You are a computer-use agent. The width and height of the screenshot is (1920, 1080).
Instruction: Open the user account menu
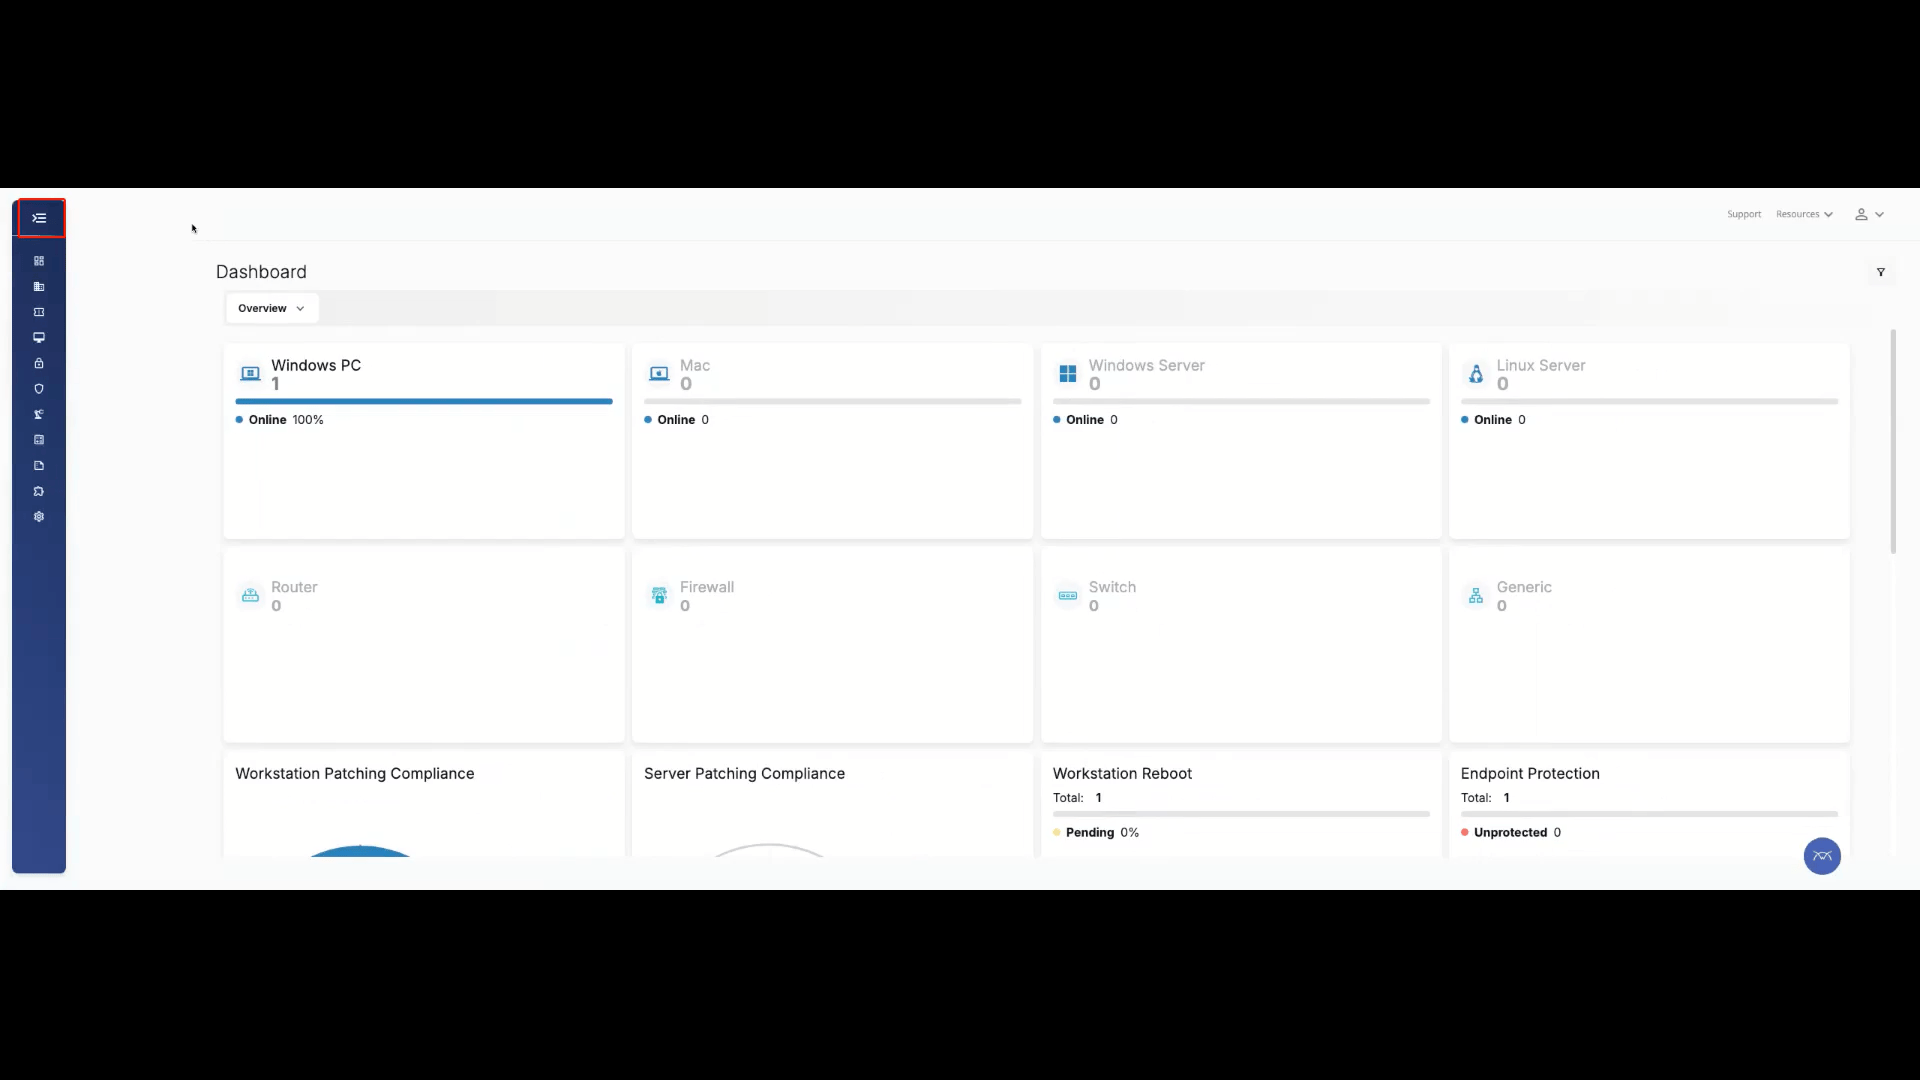coord(1869,214)
